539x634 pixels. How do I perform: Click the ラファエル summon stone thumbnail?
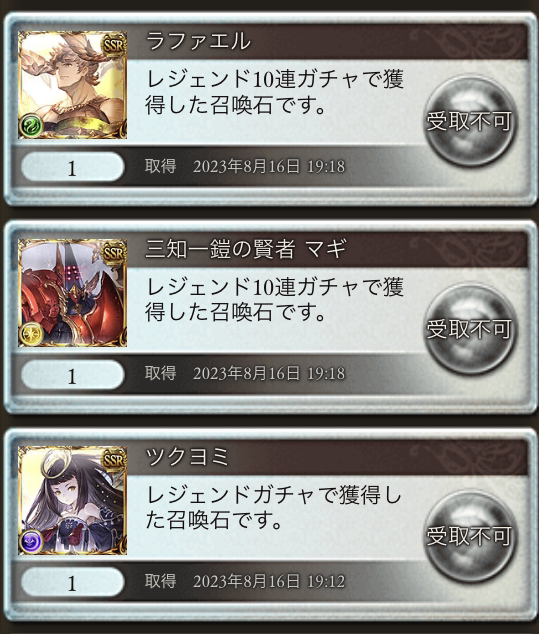pos(73,85)
